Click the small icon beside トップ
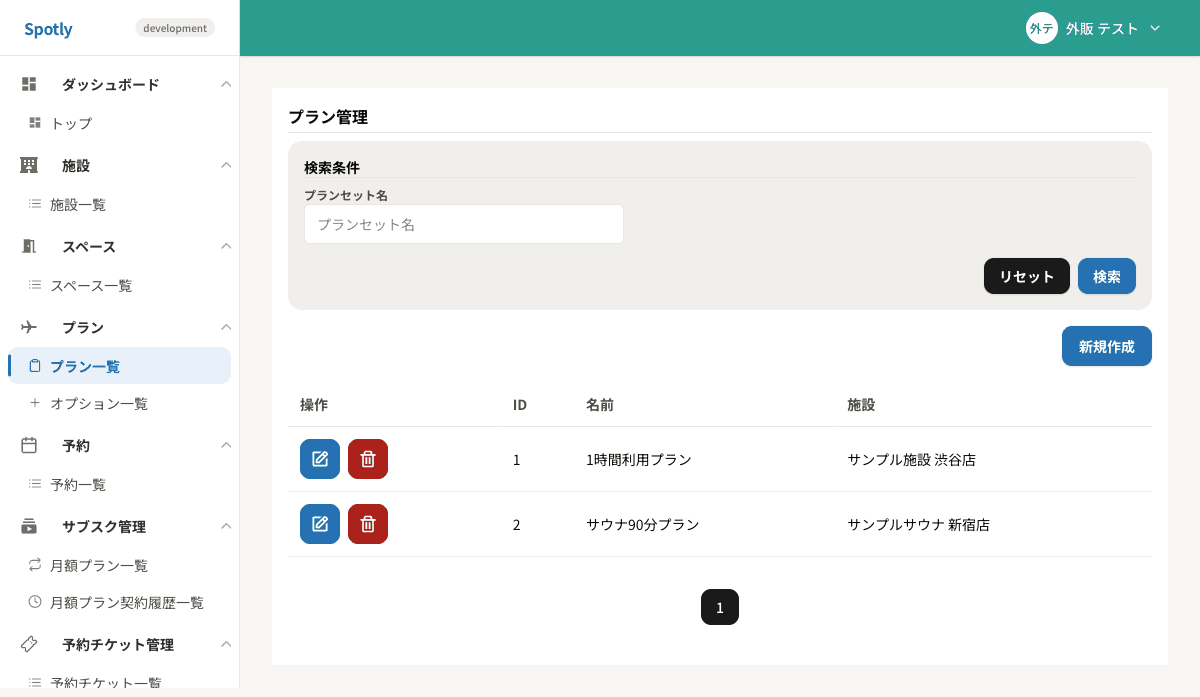Image resolution: width=1200 pixels, height=697 pixels. [x=35, y=123]
